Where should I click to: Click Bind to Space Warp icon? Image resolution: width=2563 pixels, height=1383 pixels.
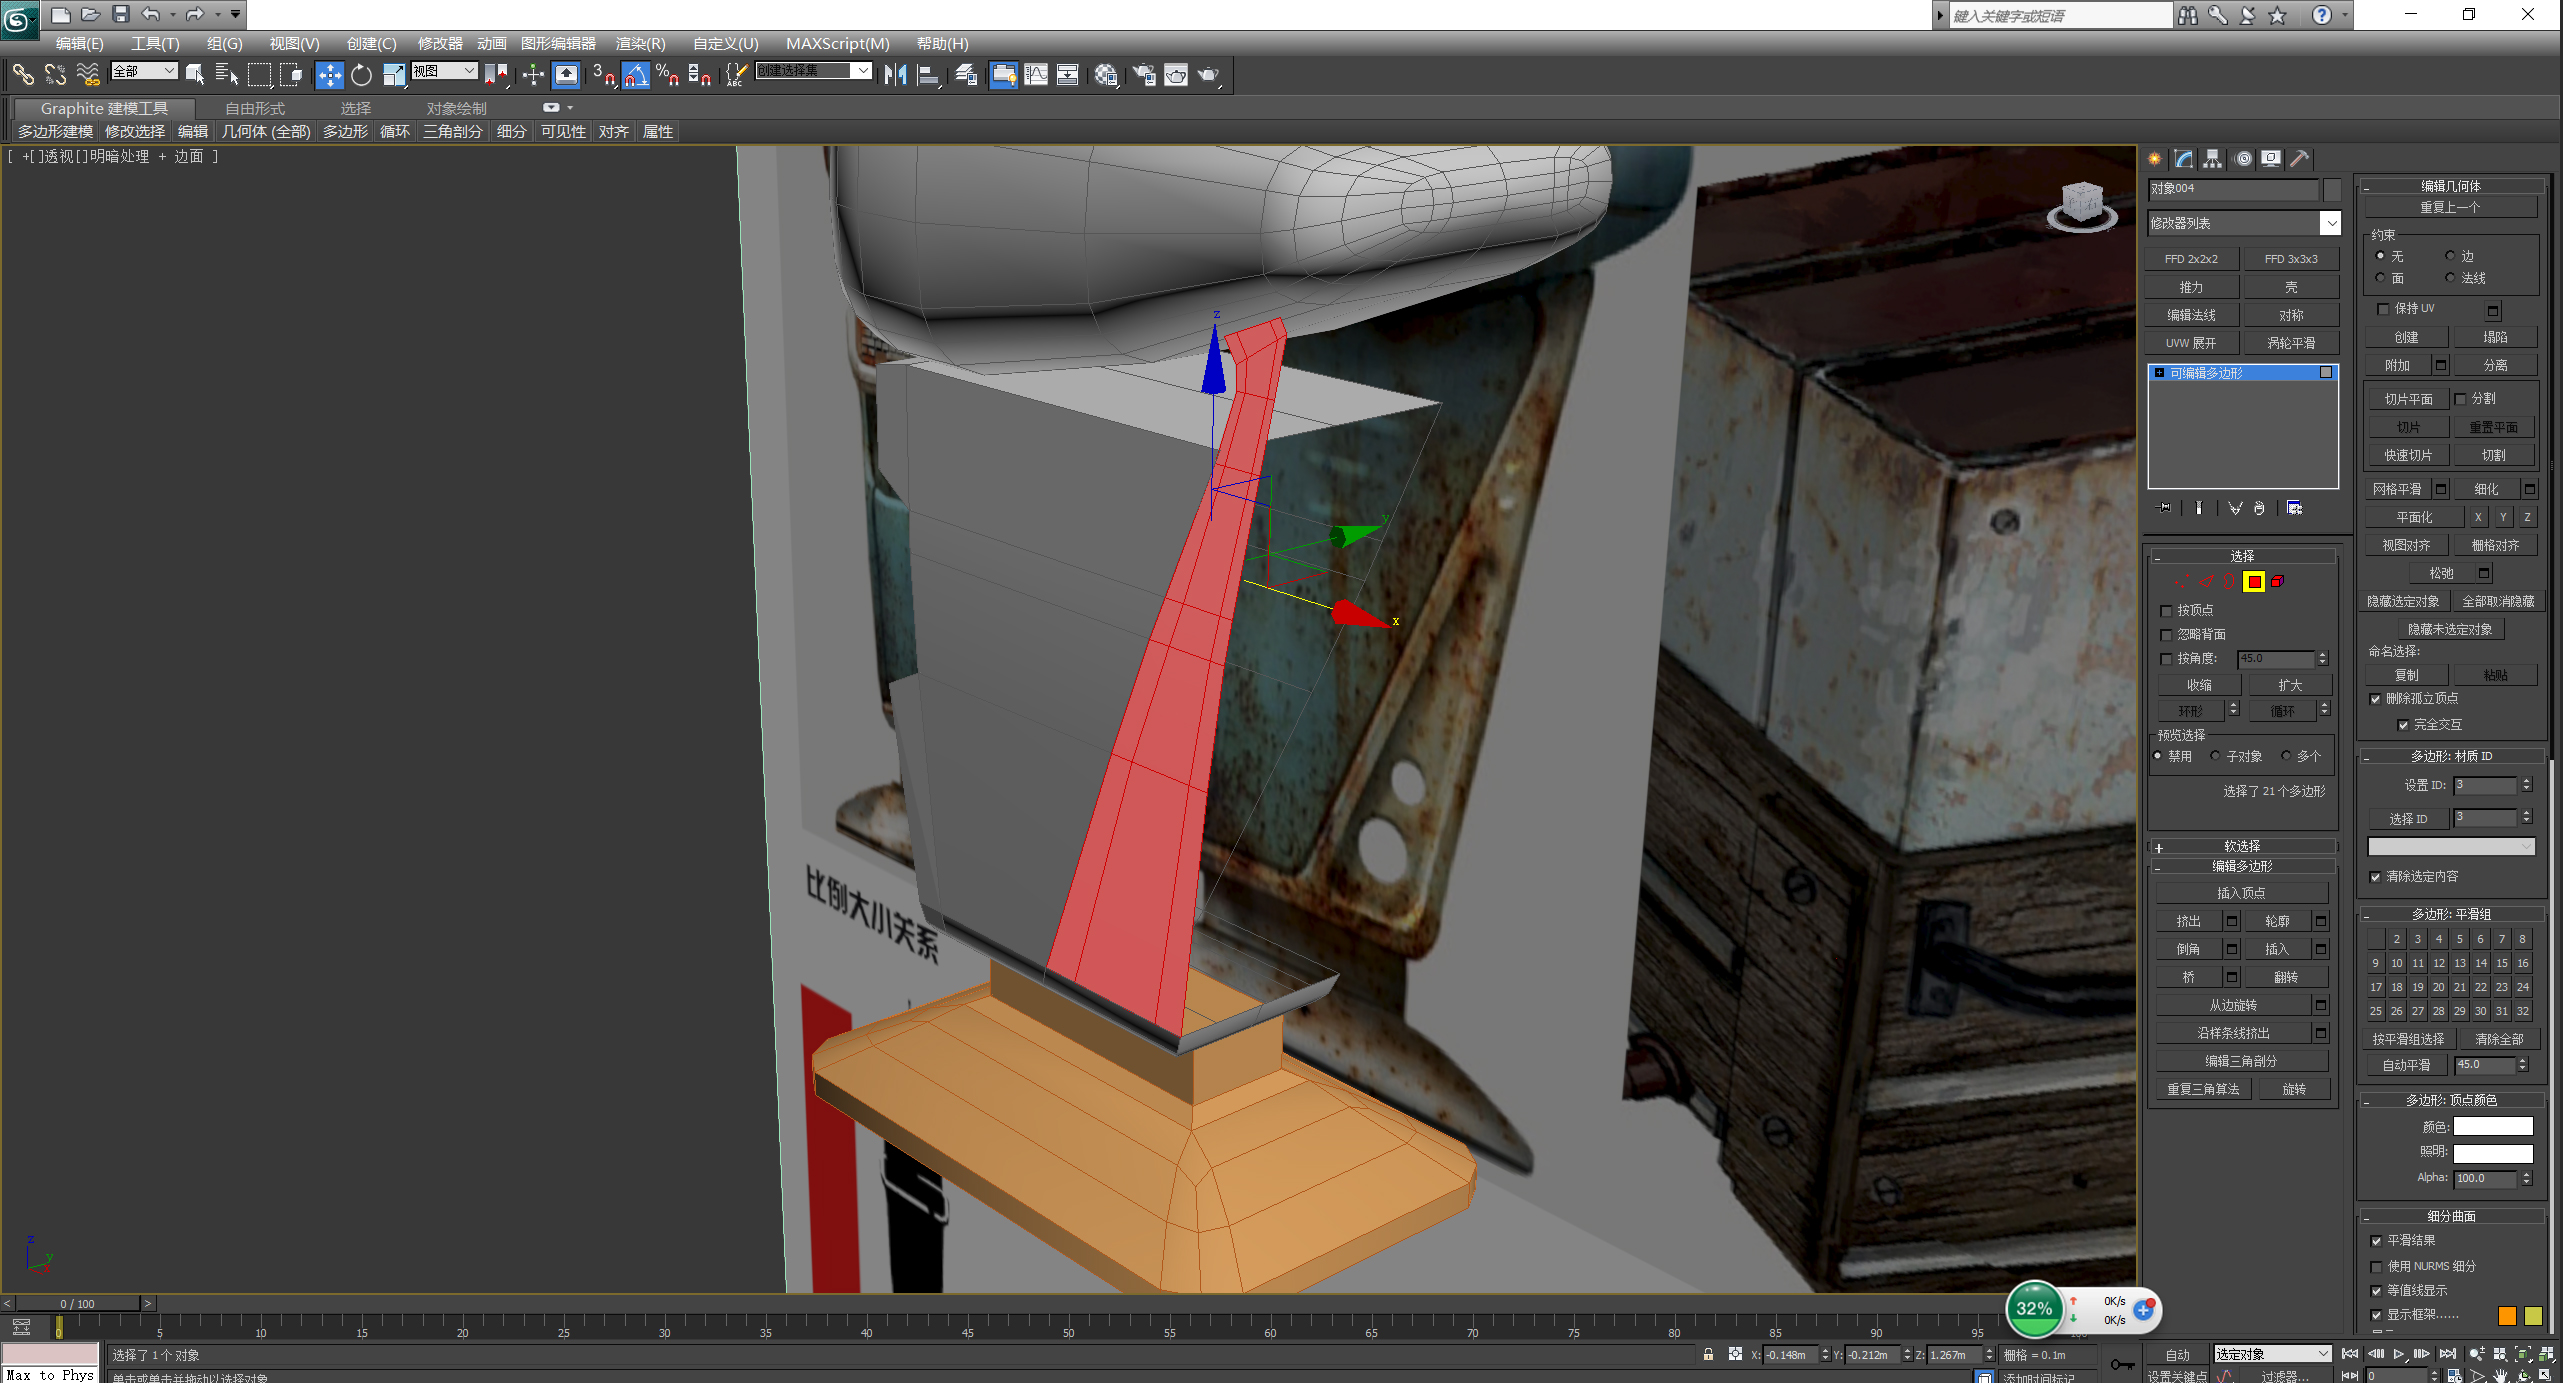(88, 74)
